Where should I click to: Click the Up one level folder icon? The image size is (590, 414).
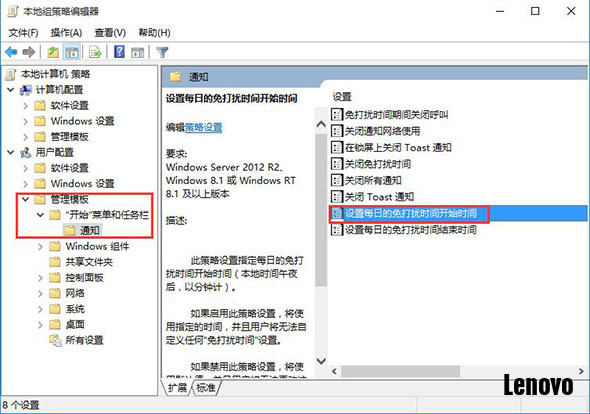(x=53, y=52)
